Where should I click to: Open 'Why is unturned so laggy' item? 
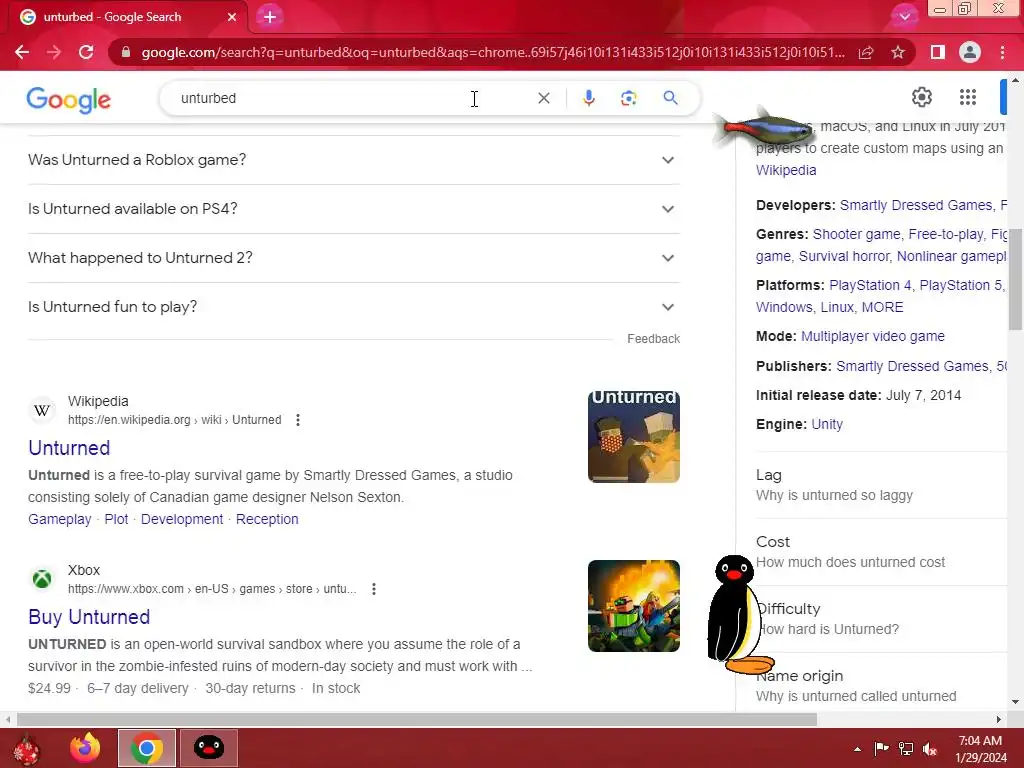pyautogui.click(x=881, y=485)
